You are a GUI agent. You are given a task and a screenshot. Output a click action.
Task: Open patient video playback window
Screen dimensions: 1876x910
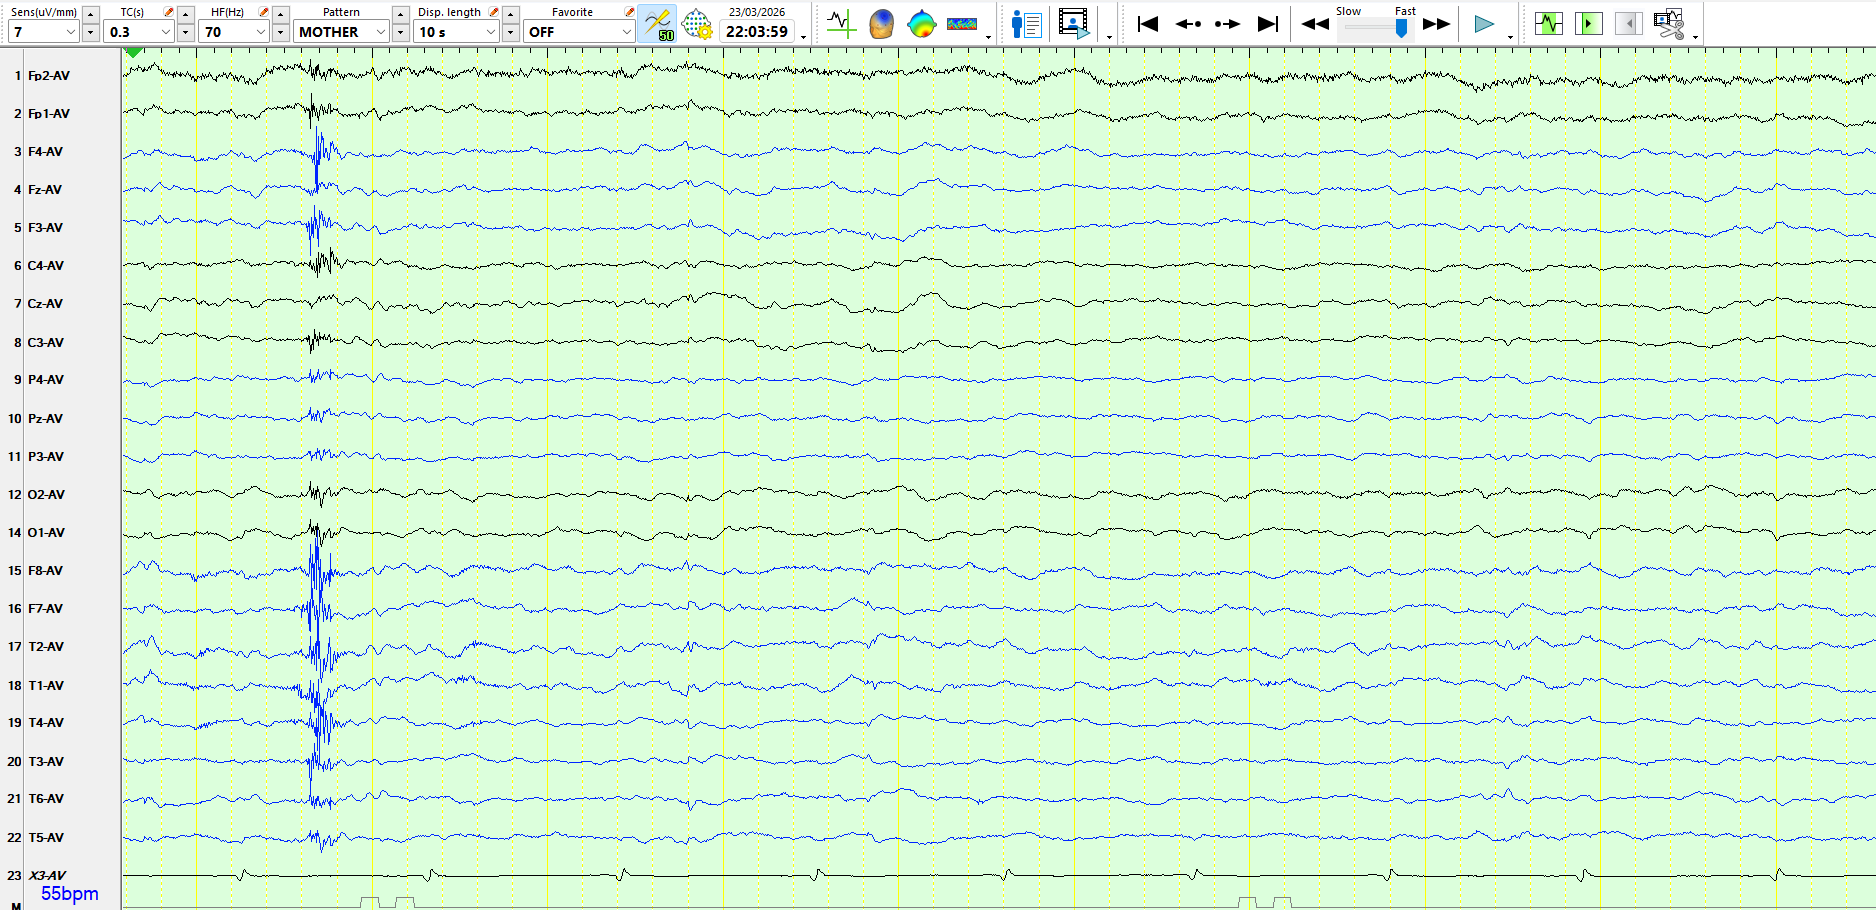(x=1073, y=24)
